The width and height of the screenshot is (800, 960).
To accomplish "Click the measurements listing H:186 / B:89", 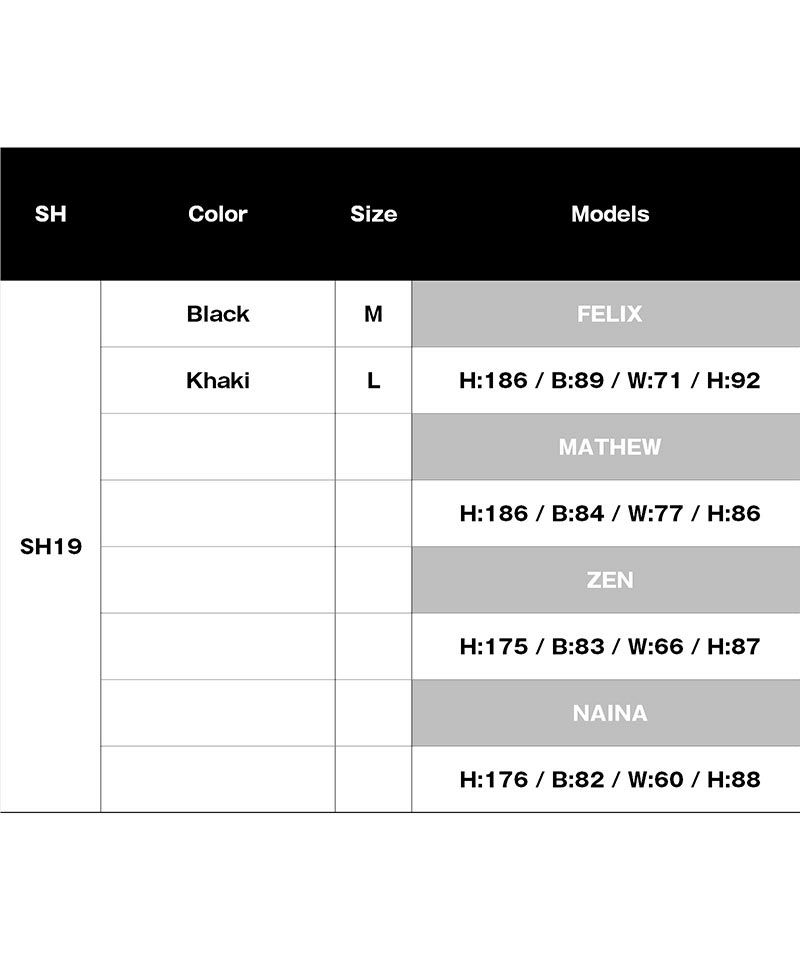I will pos(609,380).
